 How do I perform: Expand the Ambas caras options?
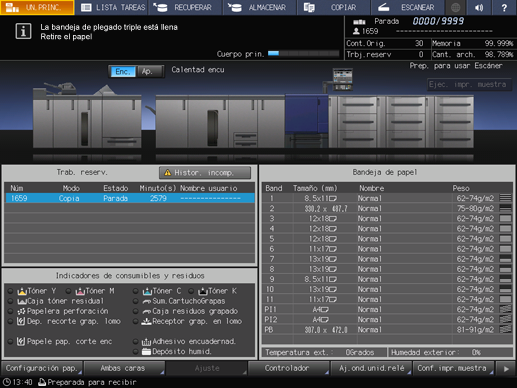(x=124, y=368)
